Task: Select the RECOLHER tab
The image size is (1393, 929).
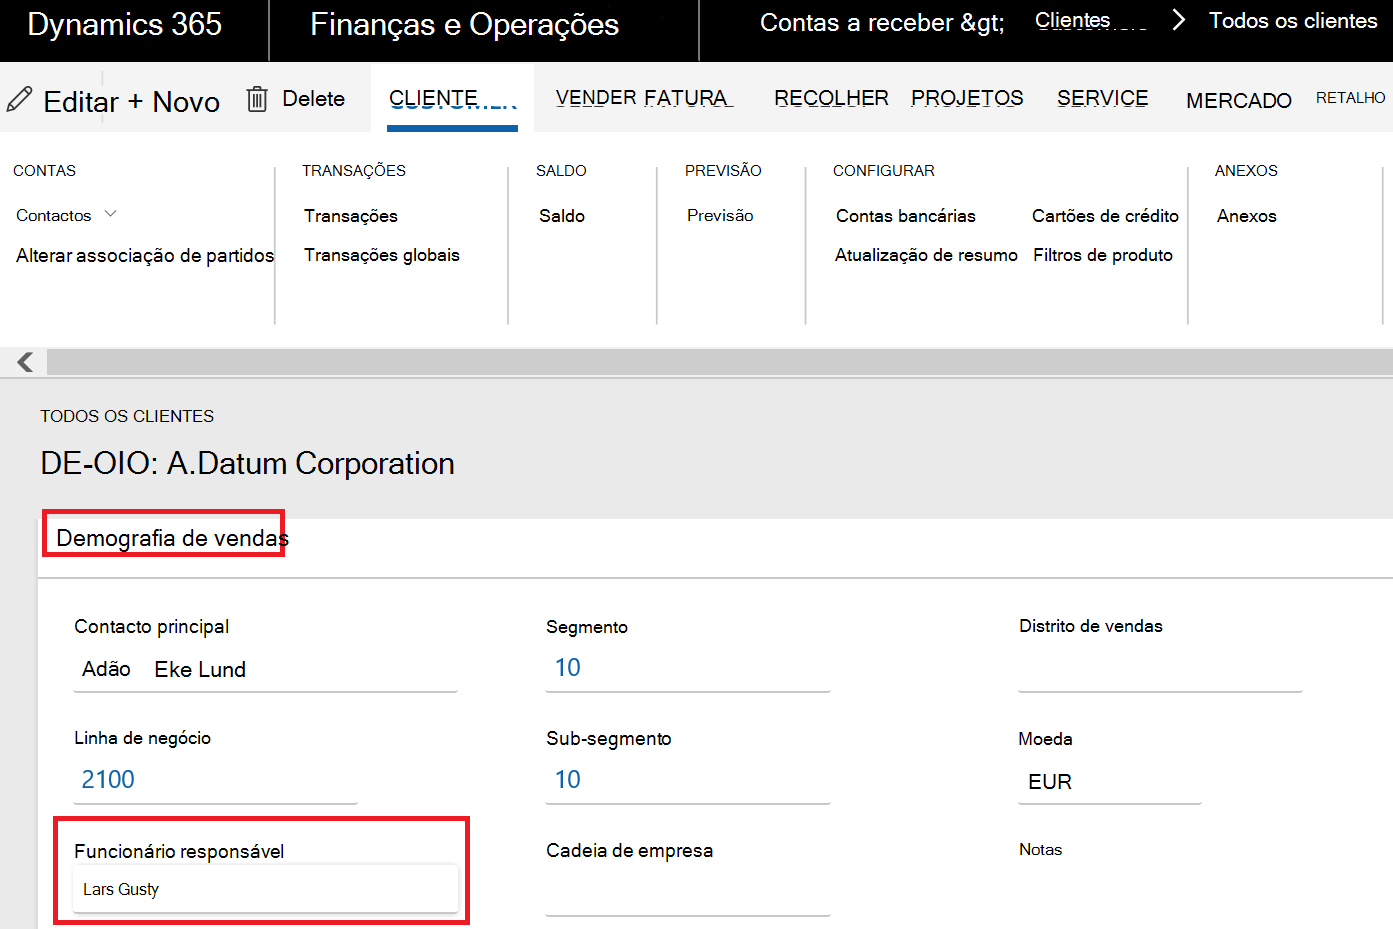Action: (x=831, y=98)
